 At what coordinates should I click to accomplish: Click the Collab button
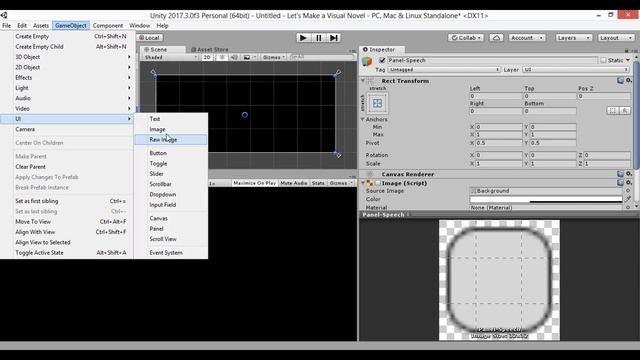pos(466,38)
